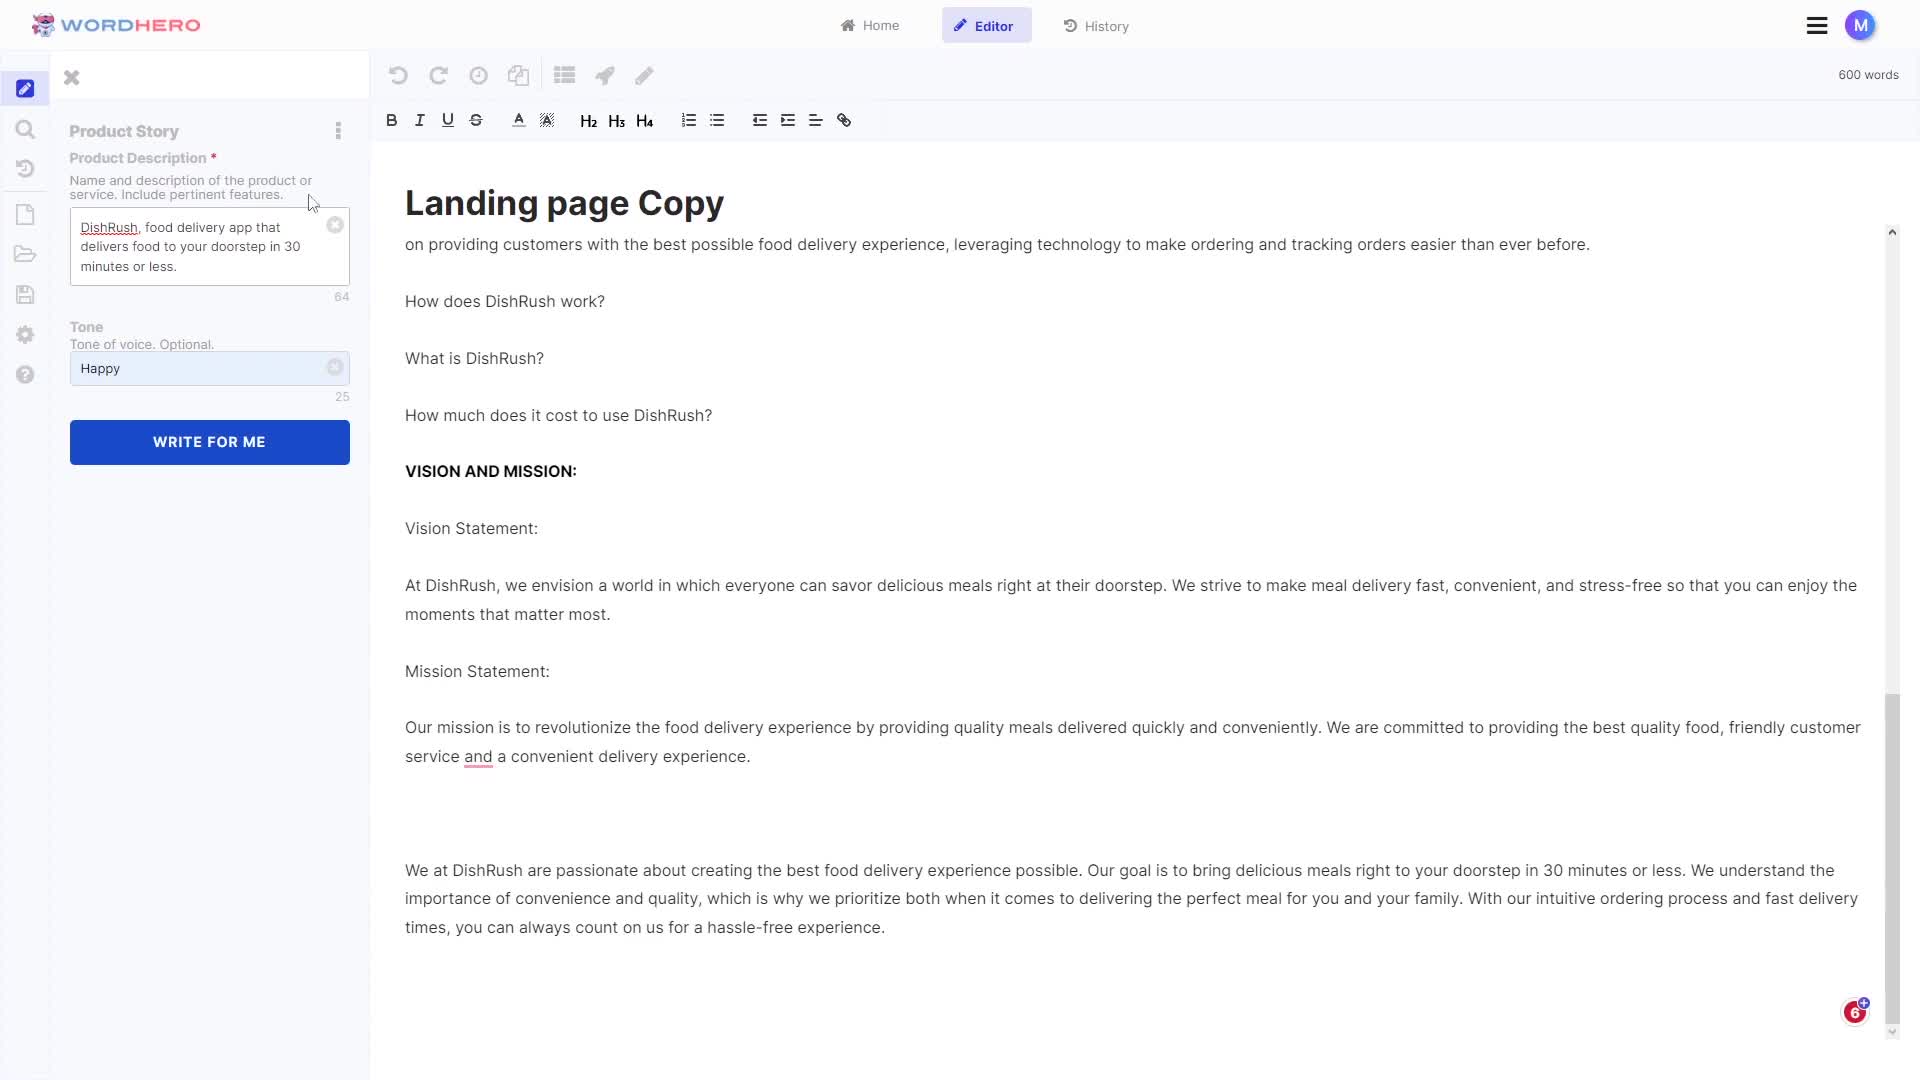This screenshot has height=1080, width=1920.
Task: Click the 600 words counter
Action: click(x=1868, y=75)
